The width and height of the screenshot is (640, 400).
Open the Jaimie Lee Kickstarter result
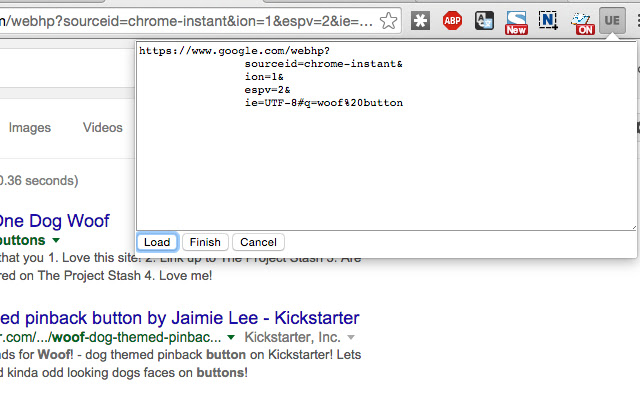(180, 318)
